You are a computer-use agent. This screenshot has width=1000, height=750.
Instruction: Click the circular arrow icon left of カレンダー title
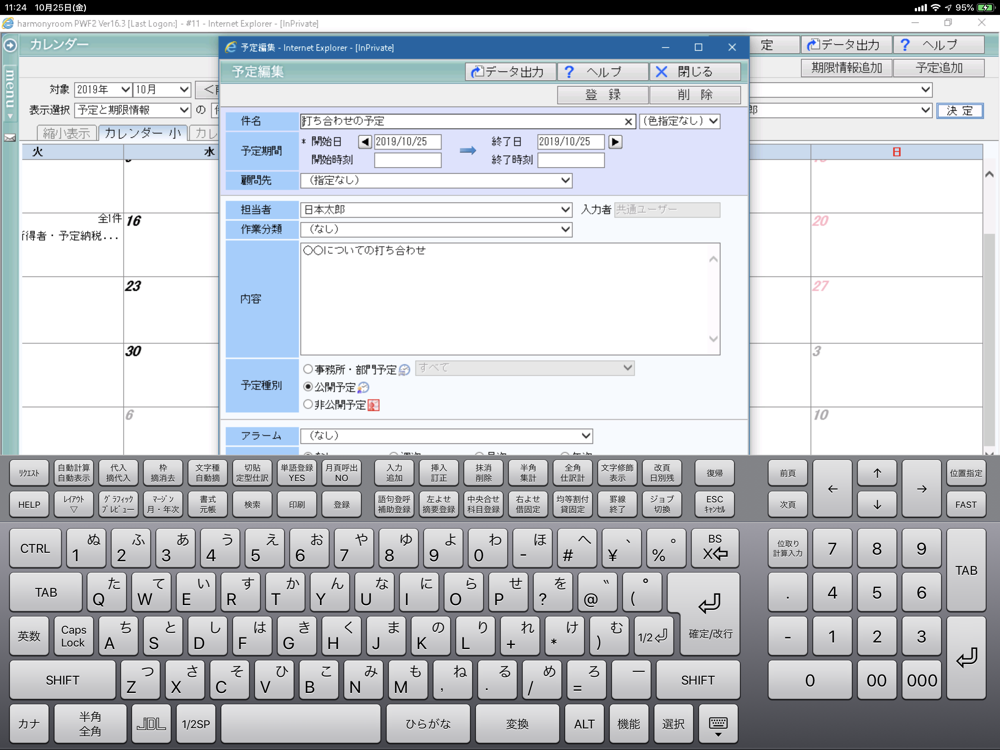pyautogui.click(x=10, y=45)
